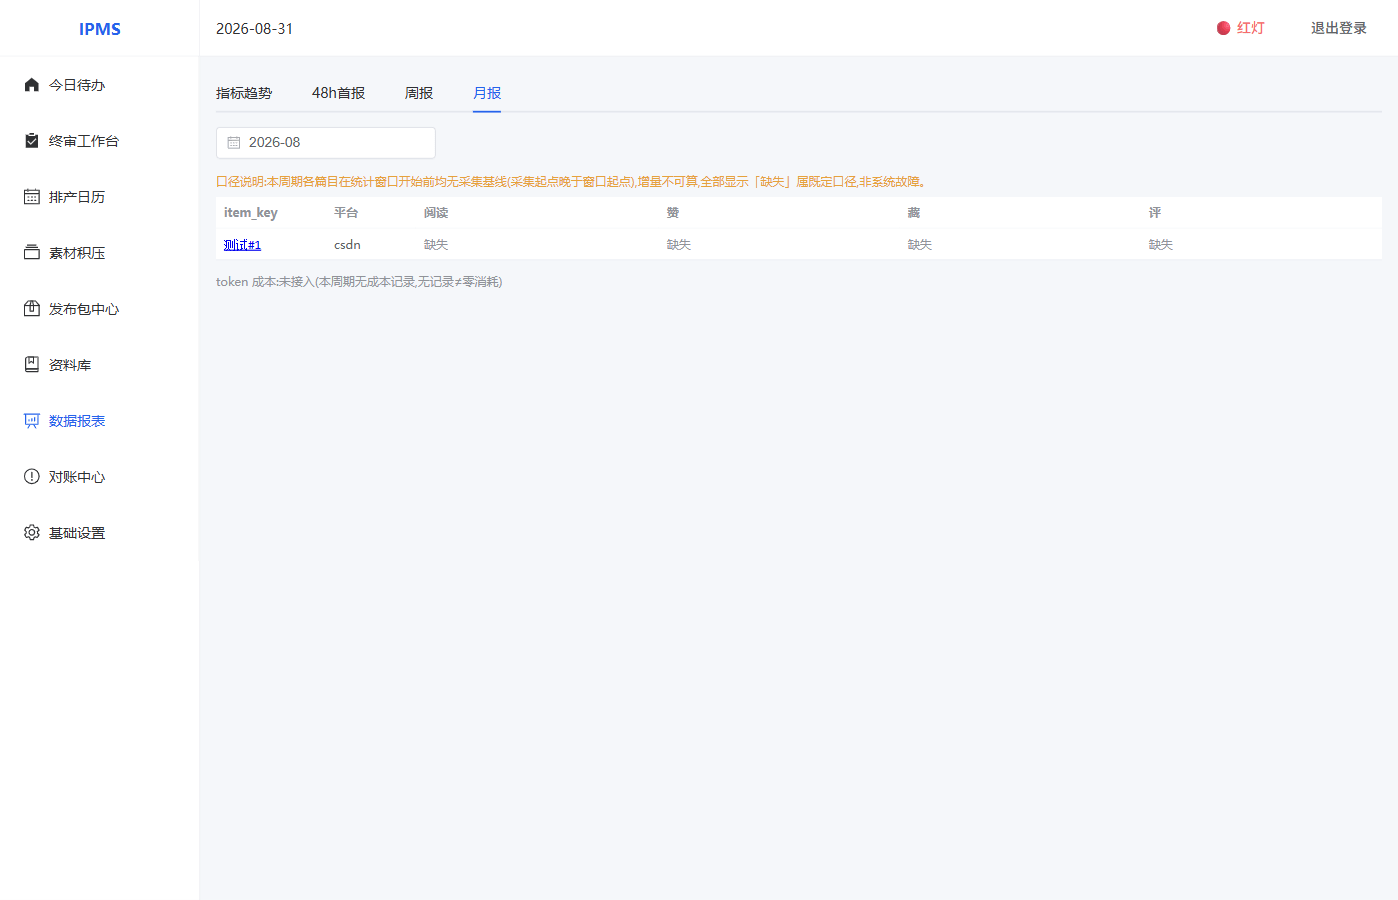Image resolution: width=1398 pixels, height=900 pixels.
Task: Click the calendar icon in the month picker
Action: pyautogui.click(x=234, y=143)
